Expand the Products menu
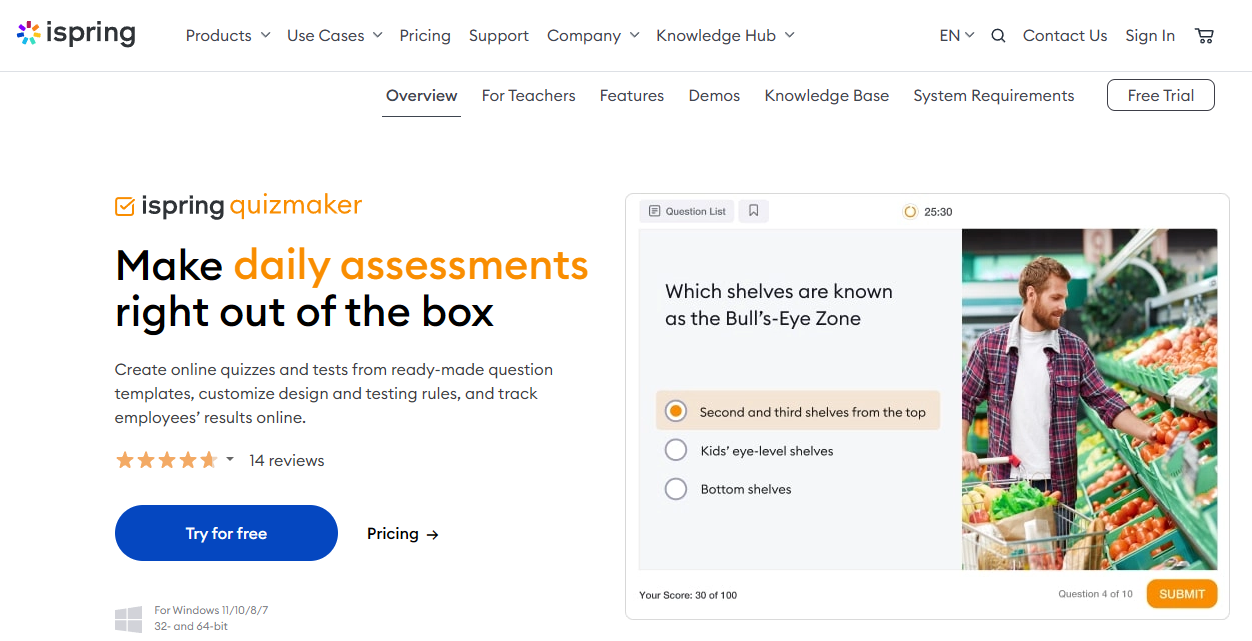 click(x=227, y=35)
